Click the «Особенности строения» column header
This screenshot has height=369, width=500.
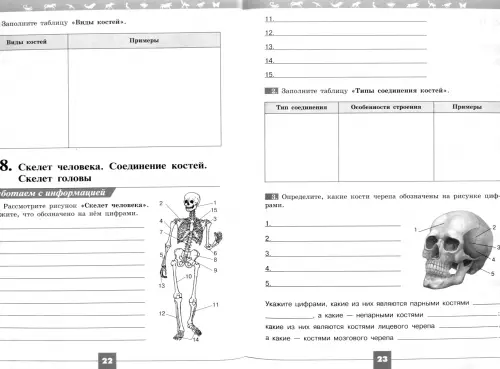point(386,107)
